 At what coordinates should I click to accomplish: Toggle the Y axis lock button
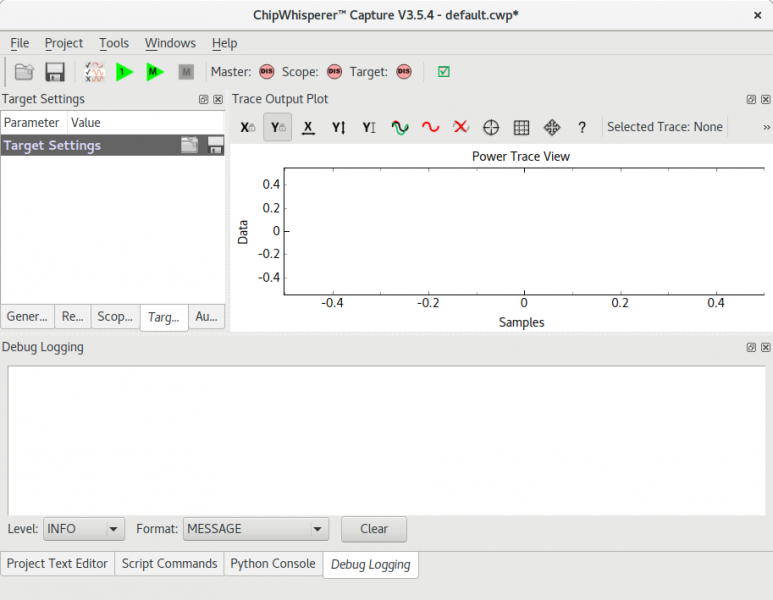pos(278,127)
